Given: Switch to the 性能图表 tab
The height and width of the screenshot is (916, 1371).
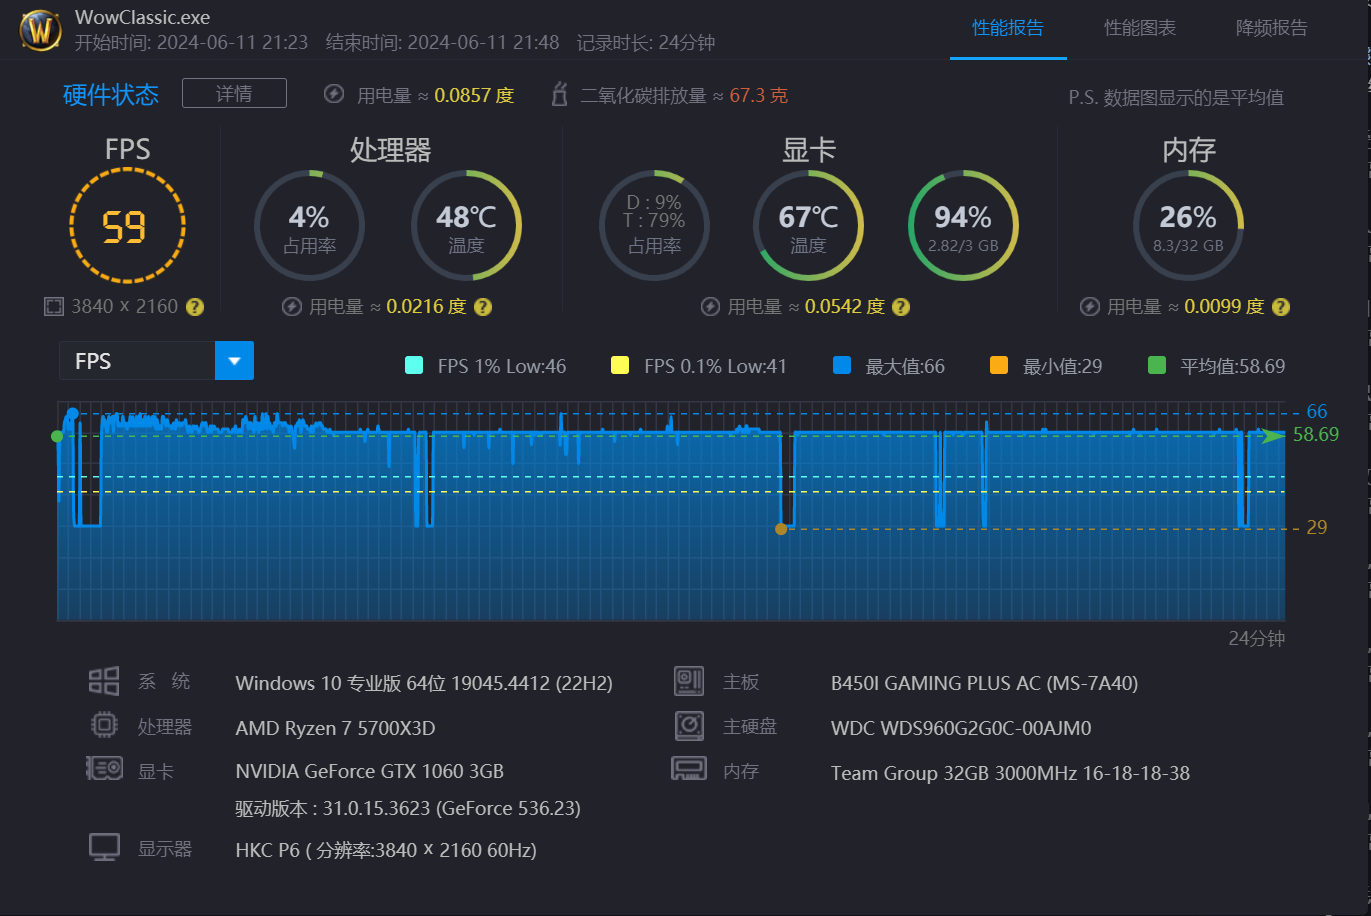Looking at the screenshot, I should (x=1139, y=28).
